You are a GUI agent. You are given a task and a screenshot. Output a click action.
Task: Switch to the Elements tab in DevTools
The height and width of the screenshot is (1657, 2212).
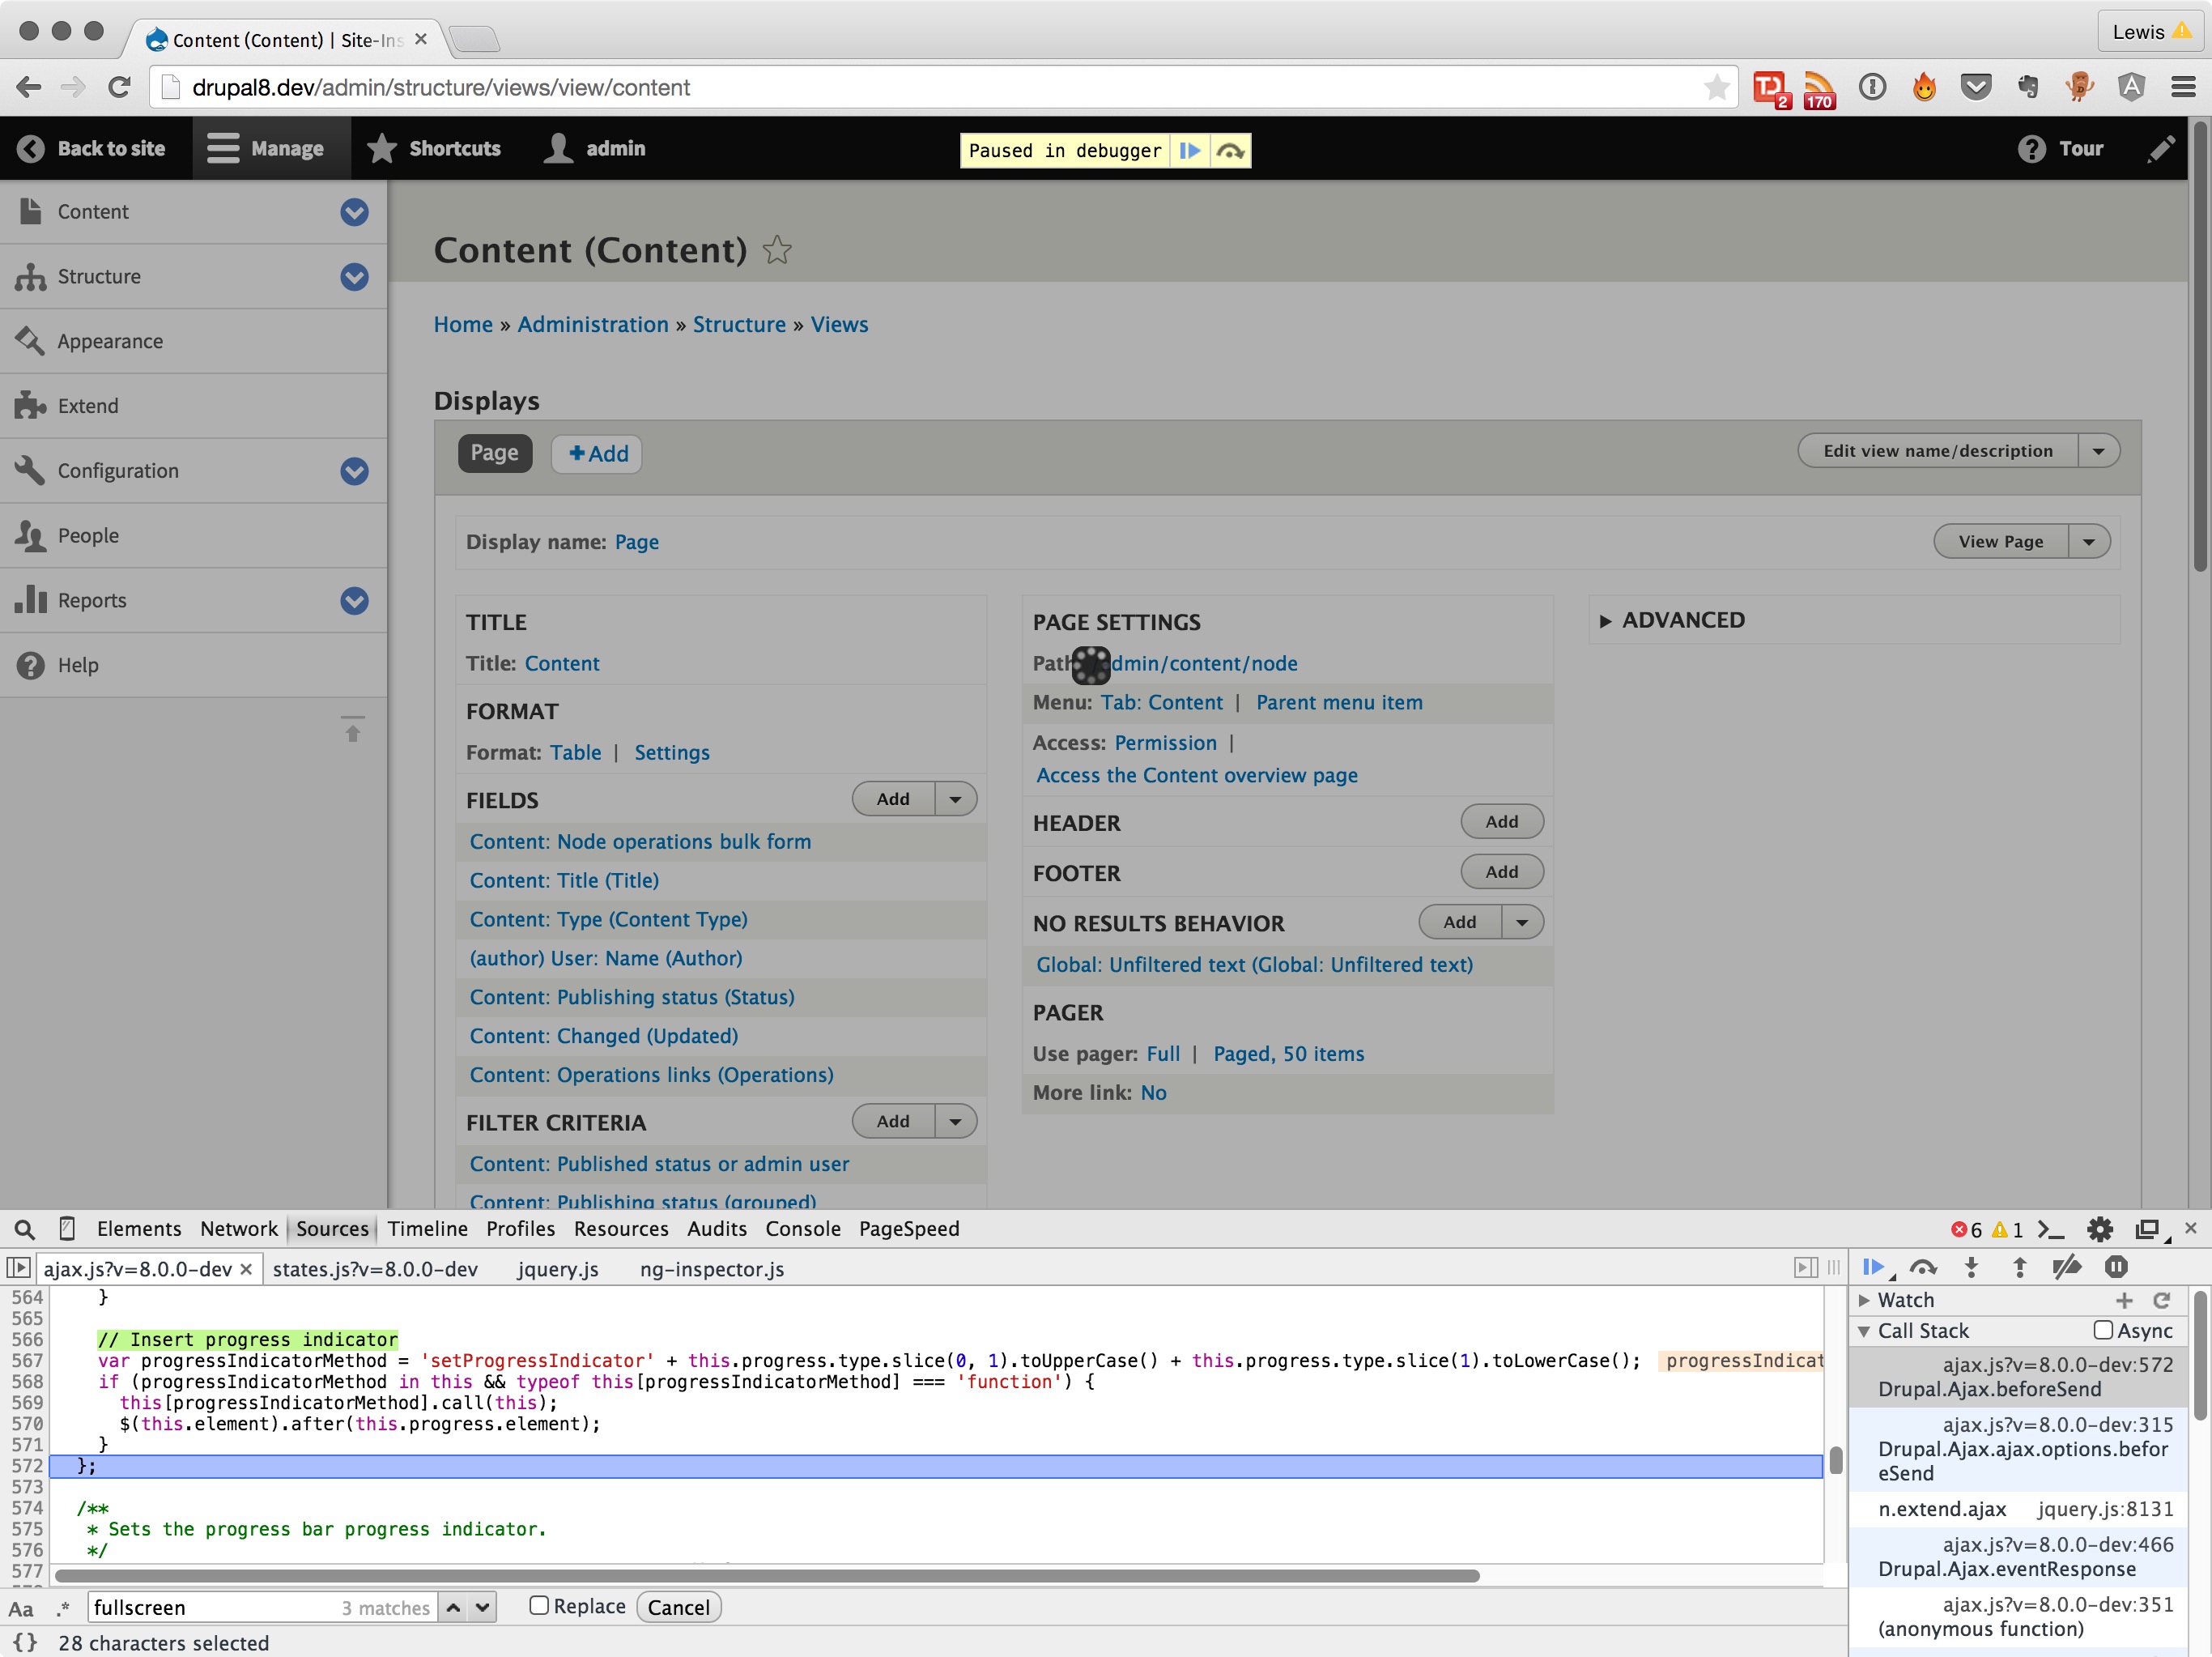coord(139,1229)
